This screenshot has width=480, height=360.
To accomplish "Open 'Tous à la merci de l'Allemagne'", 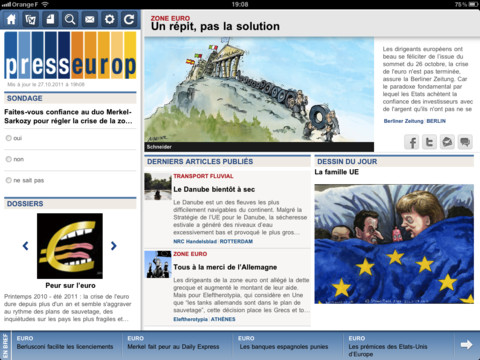I will pos(225,267).
